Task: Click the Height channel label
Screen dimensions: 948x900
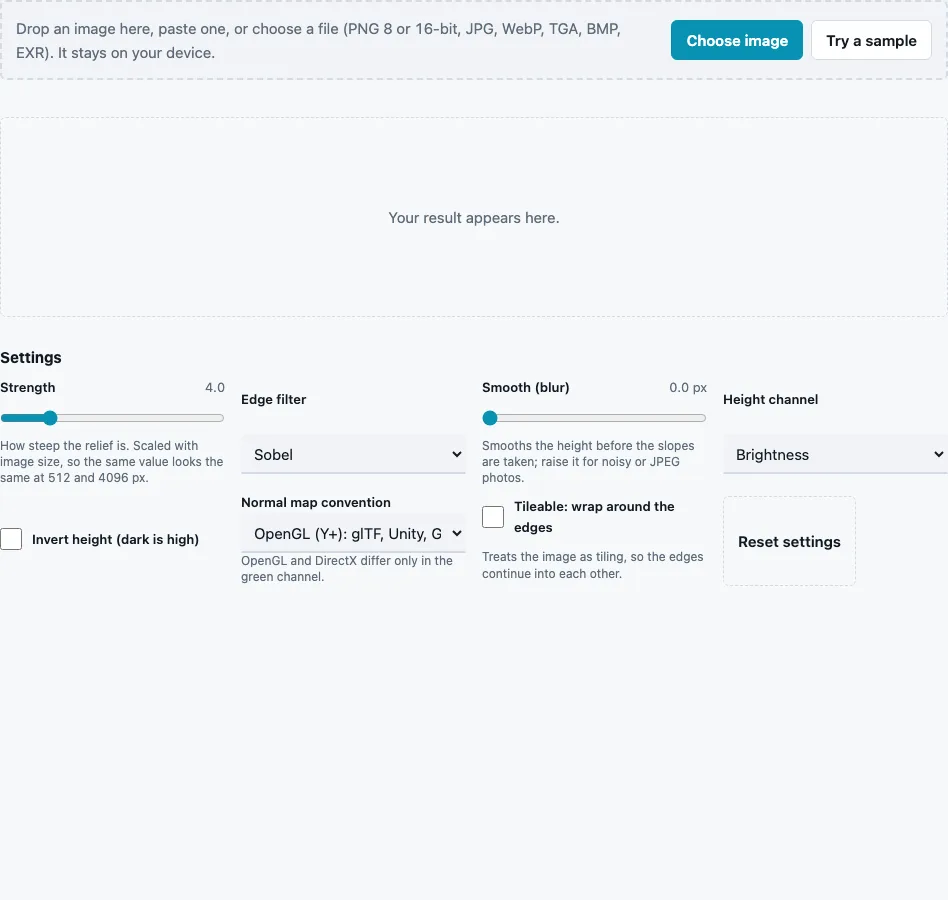Action: [x=770, y=400]
